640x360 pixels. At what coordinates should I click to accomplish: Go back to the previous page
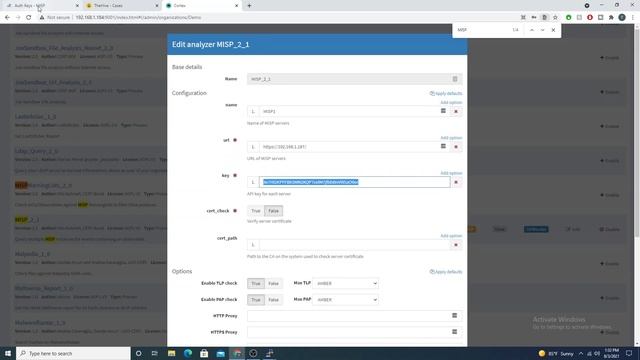point(7,18)
